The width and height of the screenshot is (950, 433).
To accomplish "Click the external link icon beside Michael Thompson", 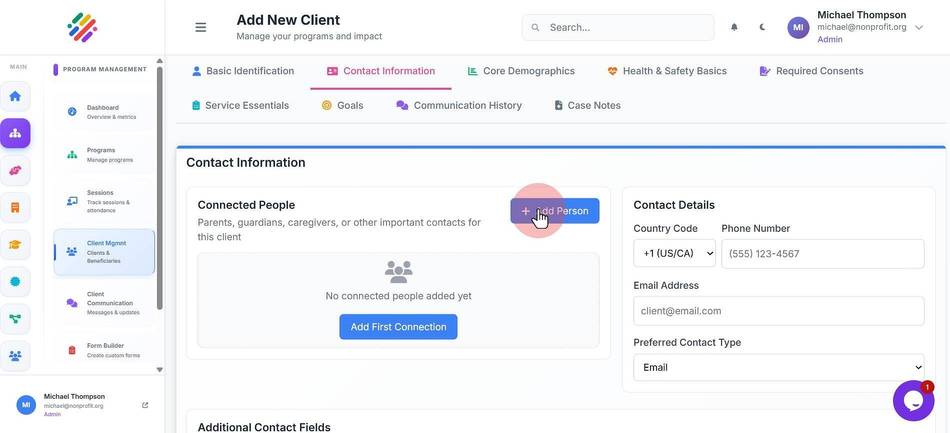I will (x=145, y=405).
